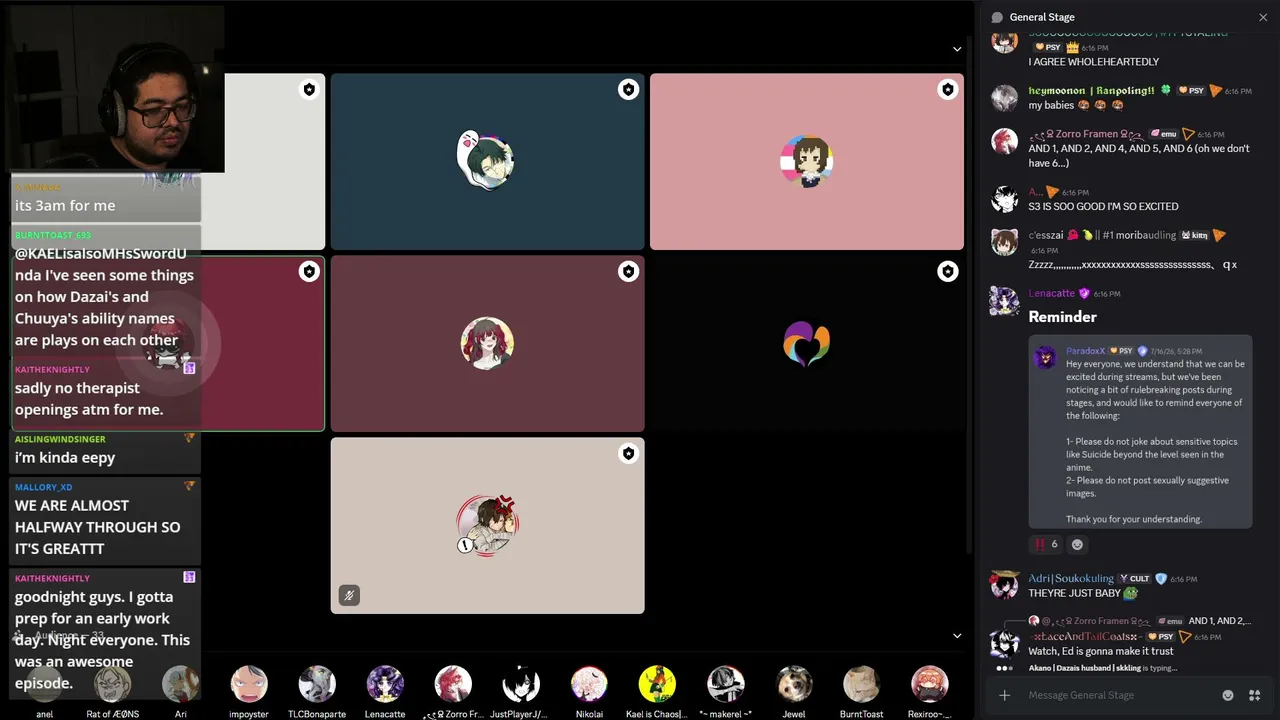Click the Zorro Framen username in chat
This screenshot has width=1280, height=720.
[1085, 133]
